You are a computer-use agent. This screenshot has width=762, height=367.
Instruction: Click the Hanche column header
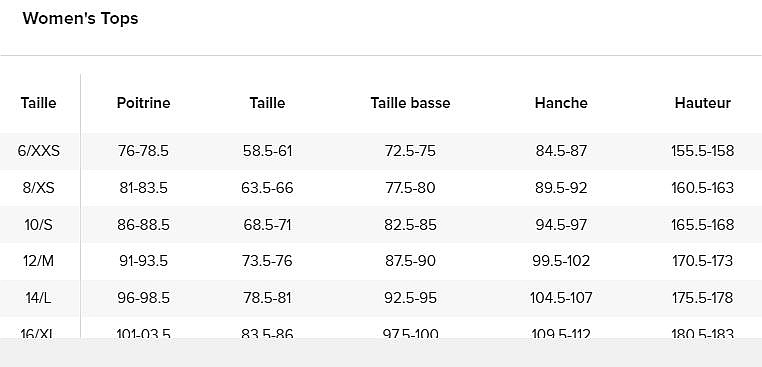point(561,103)
